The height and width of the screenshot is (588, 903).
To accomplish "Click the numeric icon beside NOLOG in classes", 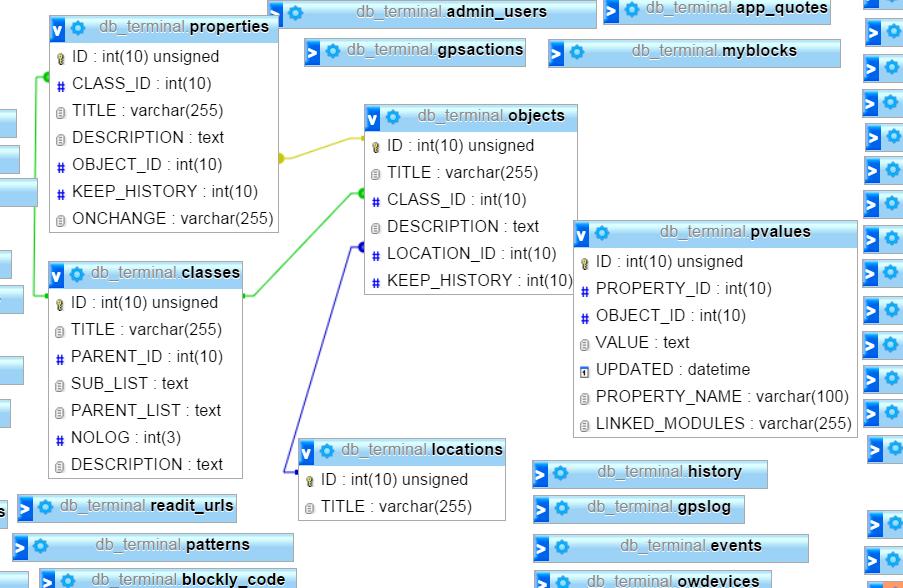I will point(60,441).
